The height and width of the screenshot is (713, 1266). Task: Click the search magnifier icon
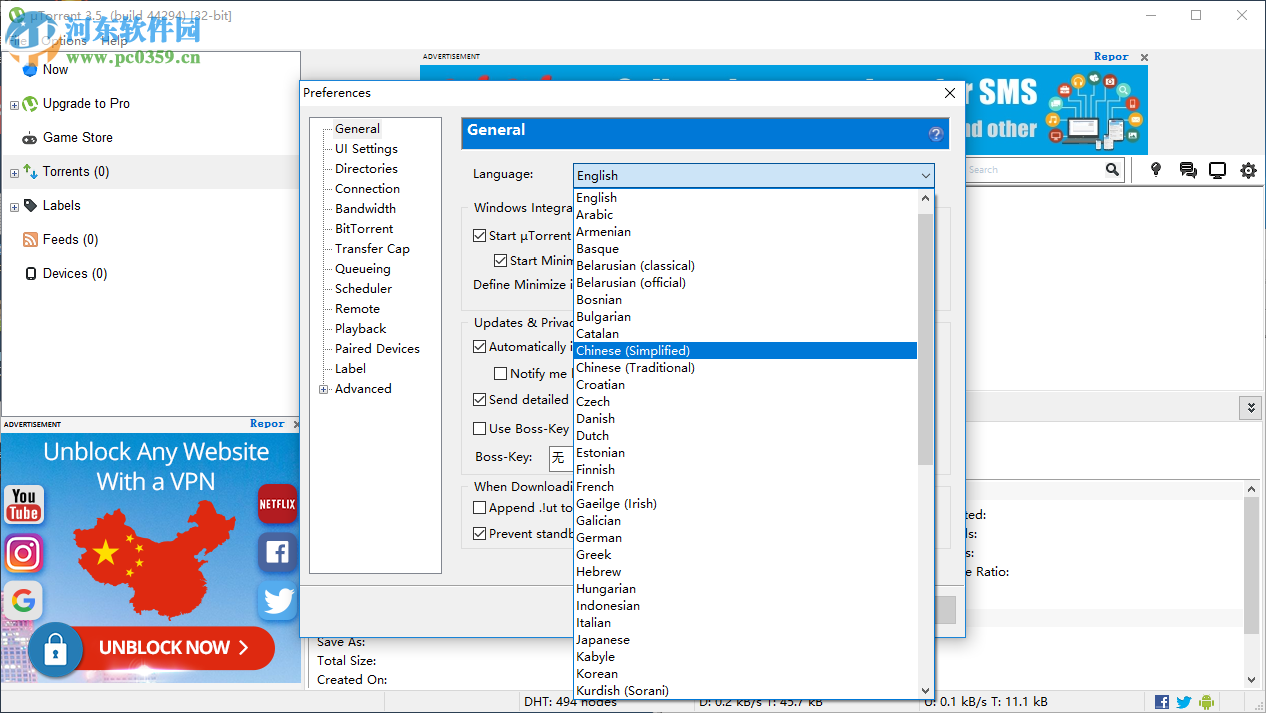pyautogui.click(x=1112, y=170)
